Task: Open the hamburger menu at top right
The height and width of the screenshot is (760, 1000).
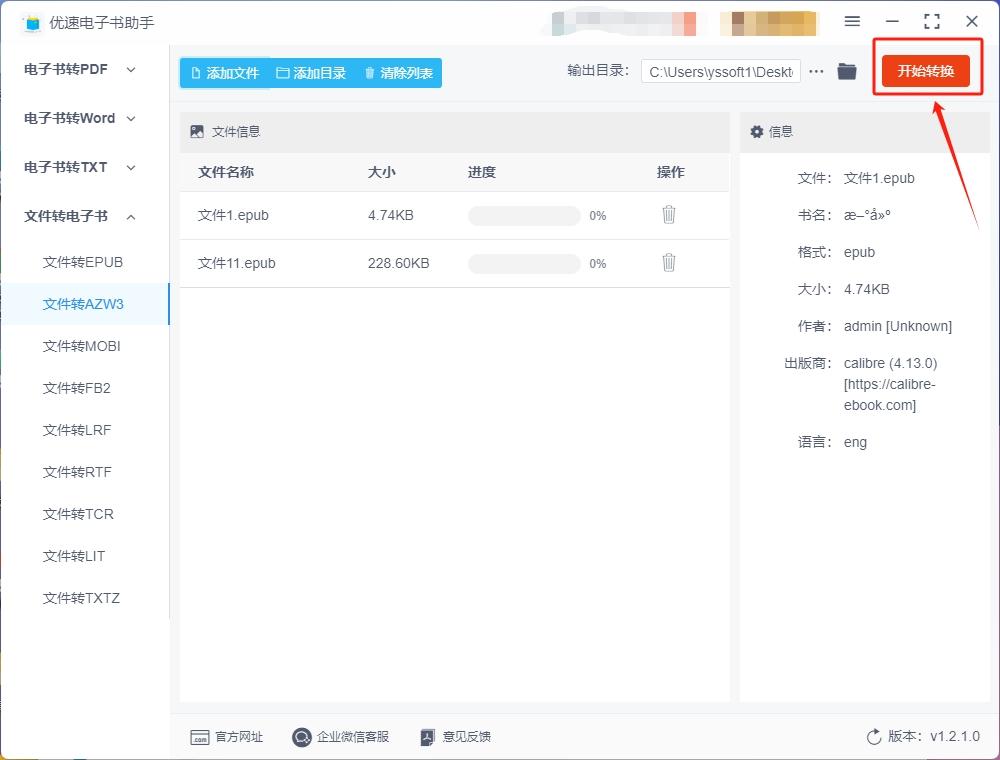Action: coord(853,21)
